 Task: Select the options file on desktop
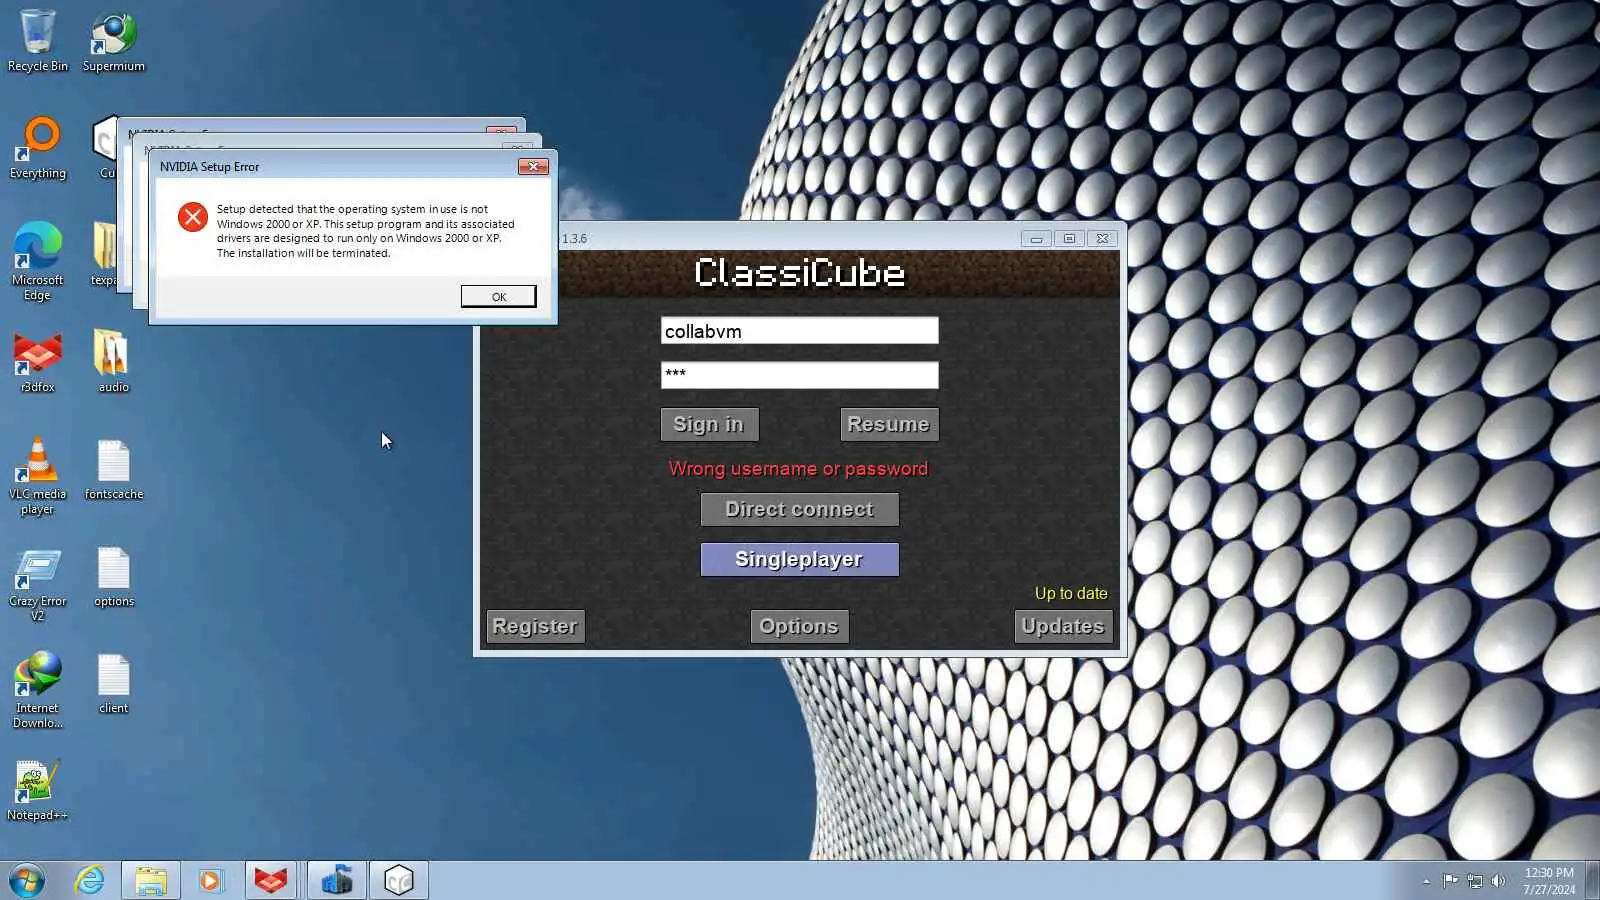pyautogui.click(x=114, y=577)
